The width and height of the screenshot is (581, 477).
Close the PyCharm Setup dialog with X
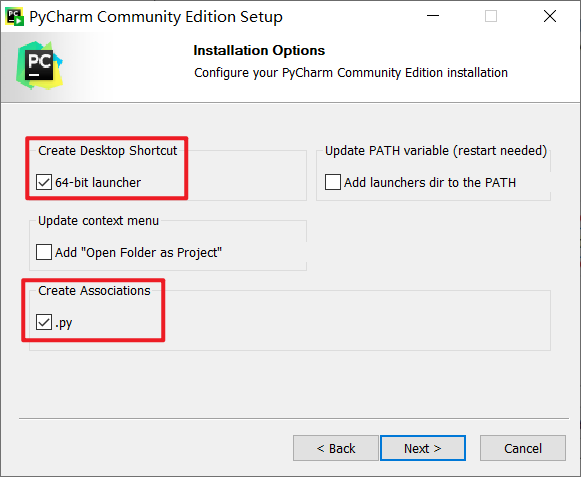[550, 16]
